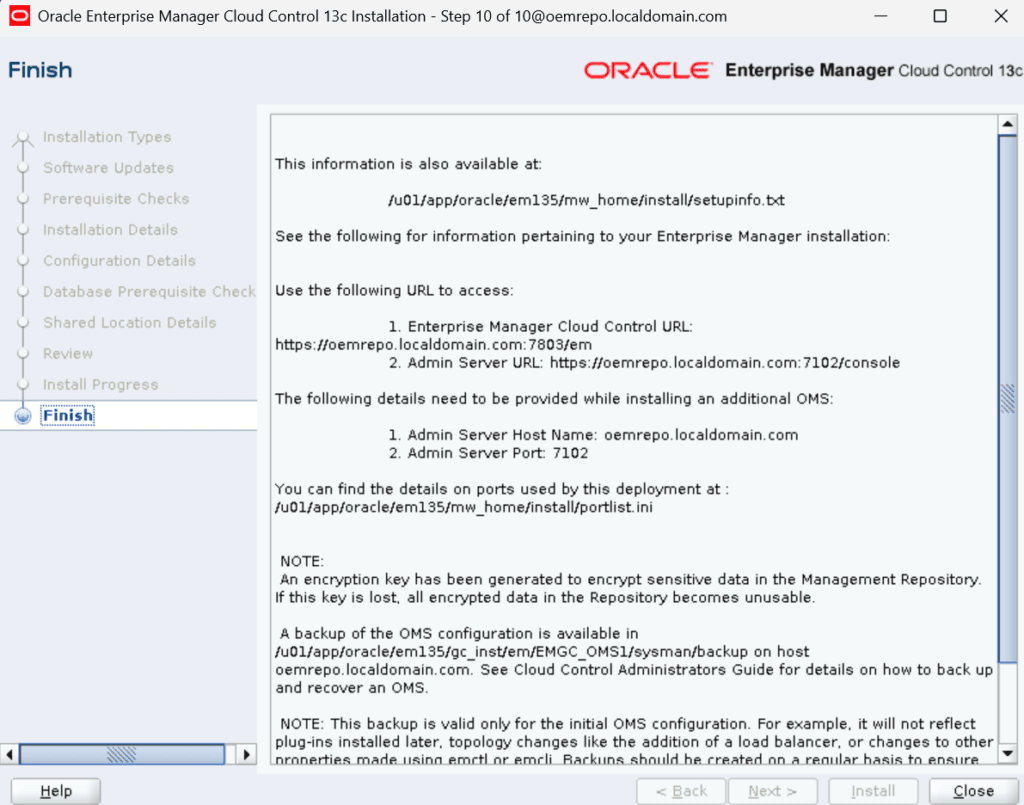Click 'Use the following URL to access:' text
This screenshot has width=1024, height=805.
pyautogui.click(x=394, y=291)
